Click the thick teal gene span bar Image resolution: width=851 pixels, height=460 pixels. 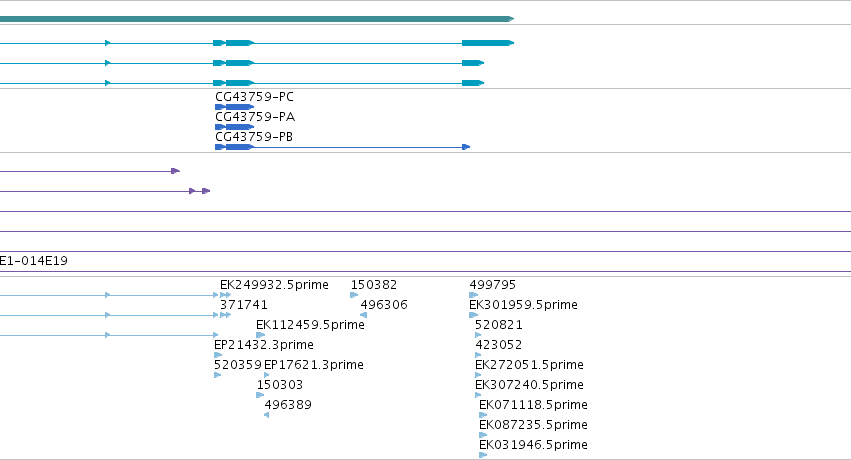click(257, 19)
